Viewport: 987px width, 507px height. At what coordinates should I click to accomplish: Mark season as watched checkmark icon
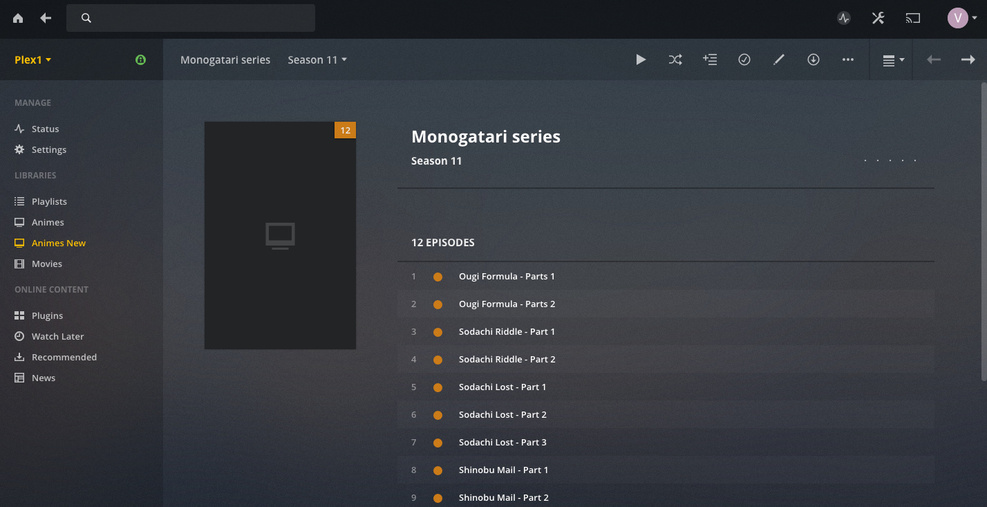coord(744,60)
